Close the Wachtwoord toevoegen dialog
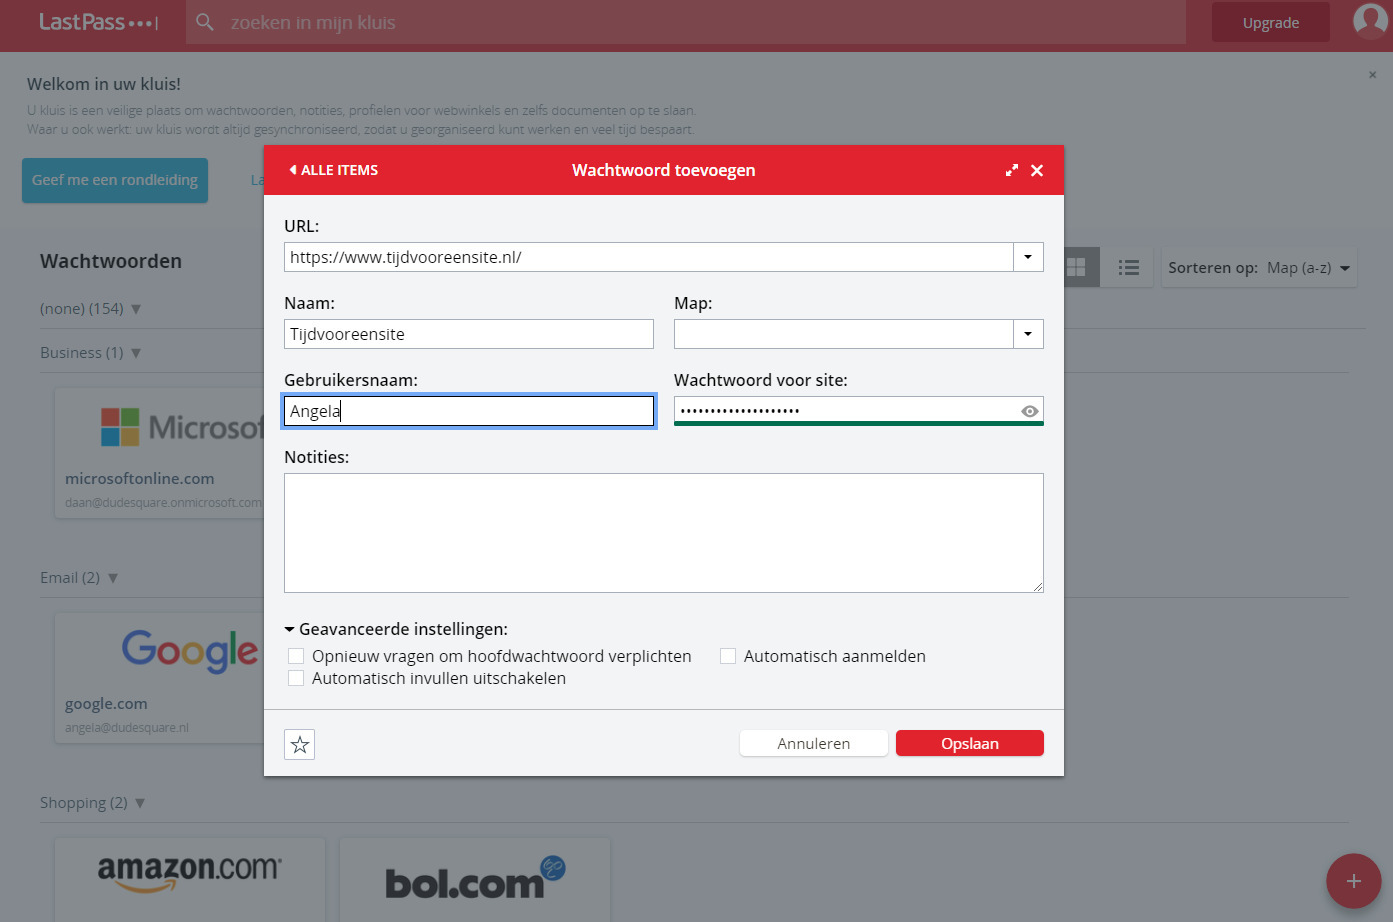 1037,170
